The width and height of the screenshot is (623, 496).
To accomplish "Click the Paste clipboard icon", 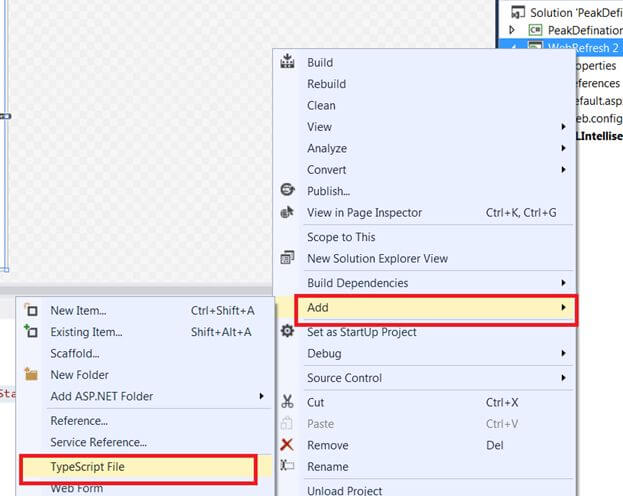I will coord(287,423).
